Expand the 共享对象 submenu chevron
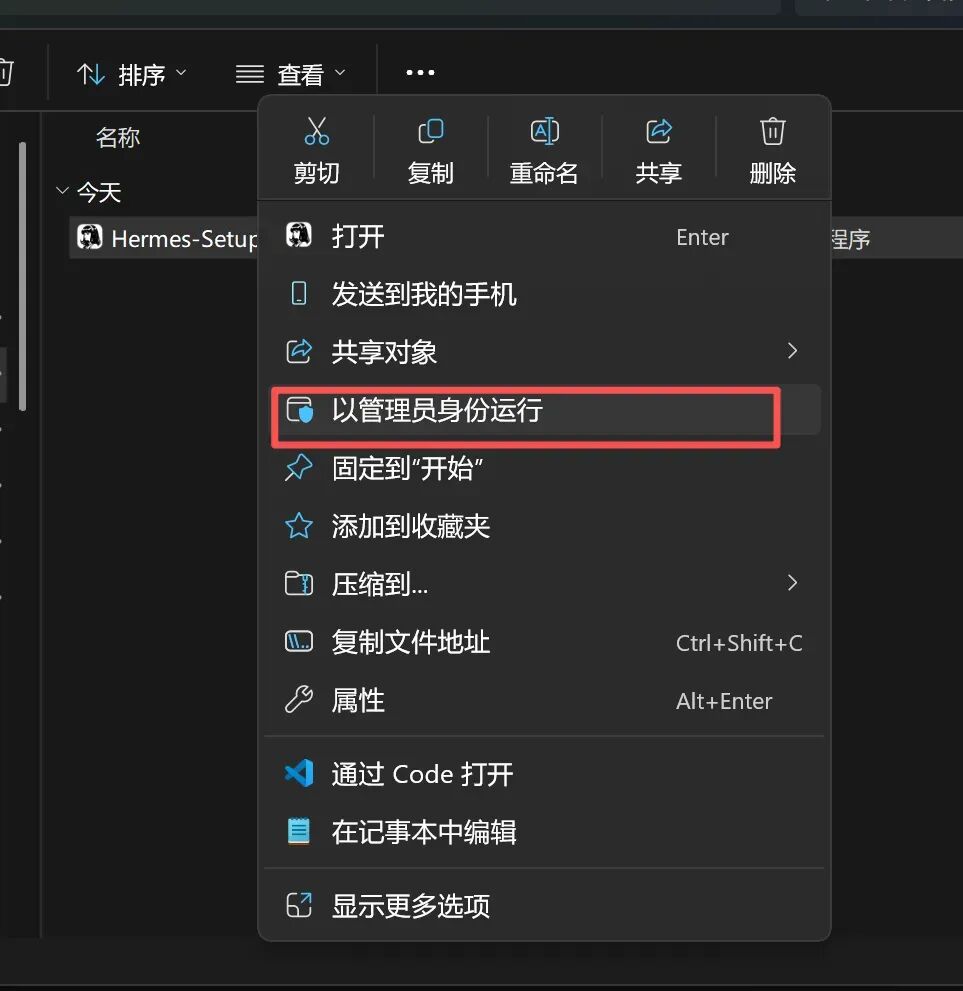 792,351
